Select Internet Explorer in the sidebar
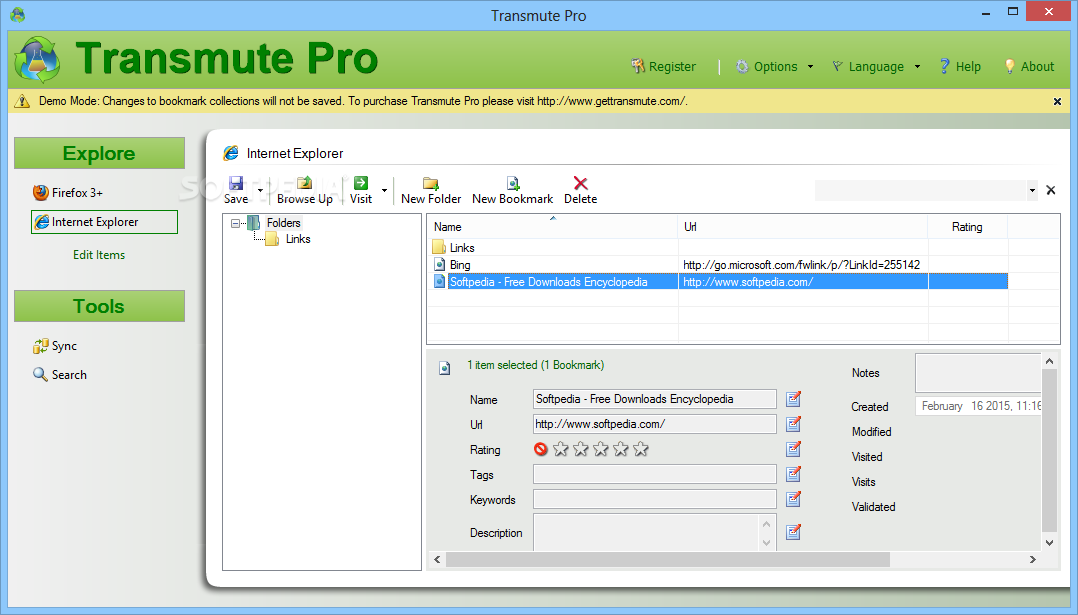Image resolution: width=1078 pixels, height=615 pixels. coord(104,222)
